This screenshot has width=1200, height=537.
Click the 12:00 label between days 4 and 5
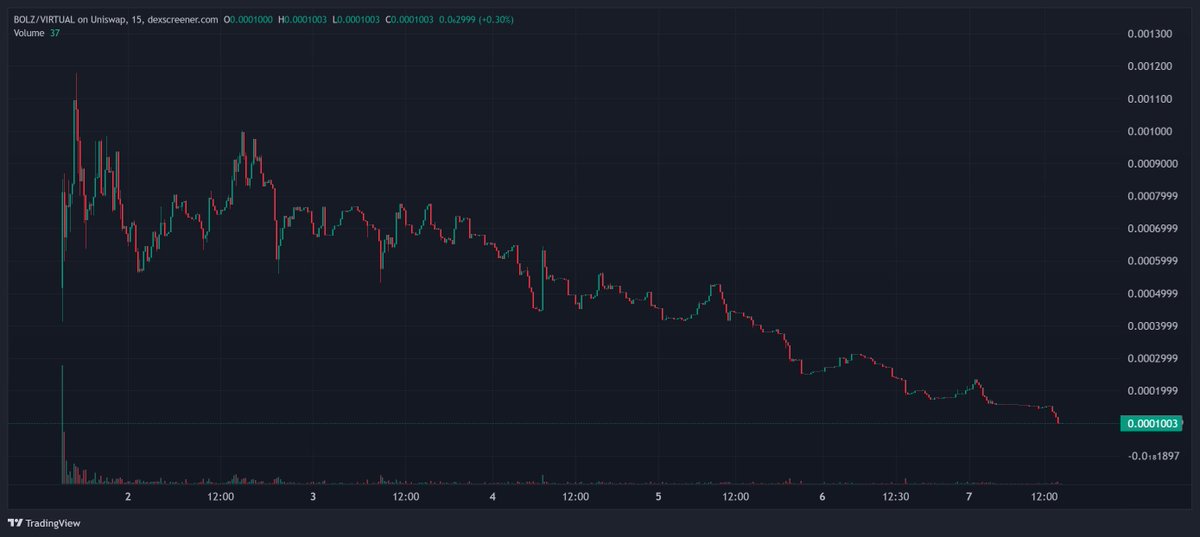[575, 497]
